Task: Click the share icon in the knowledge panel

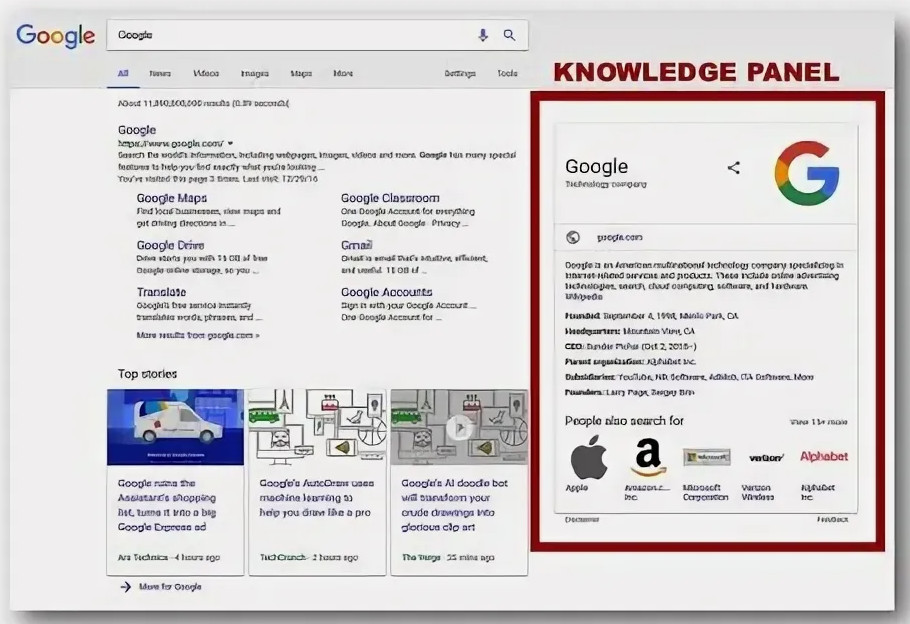Action: pyautogui.click(x=734, y=168)
